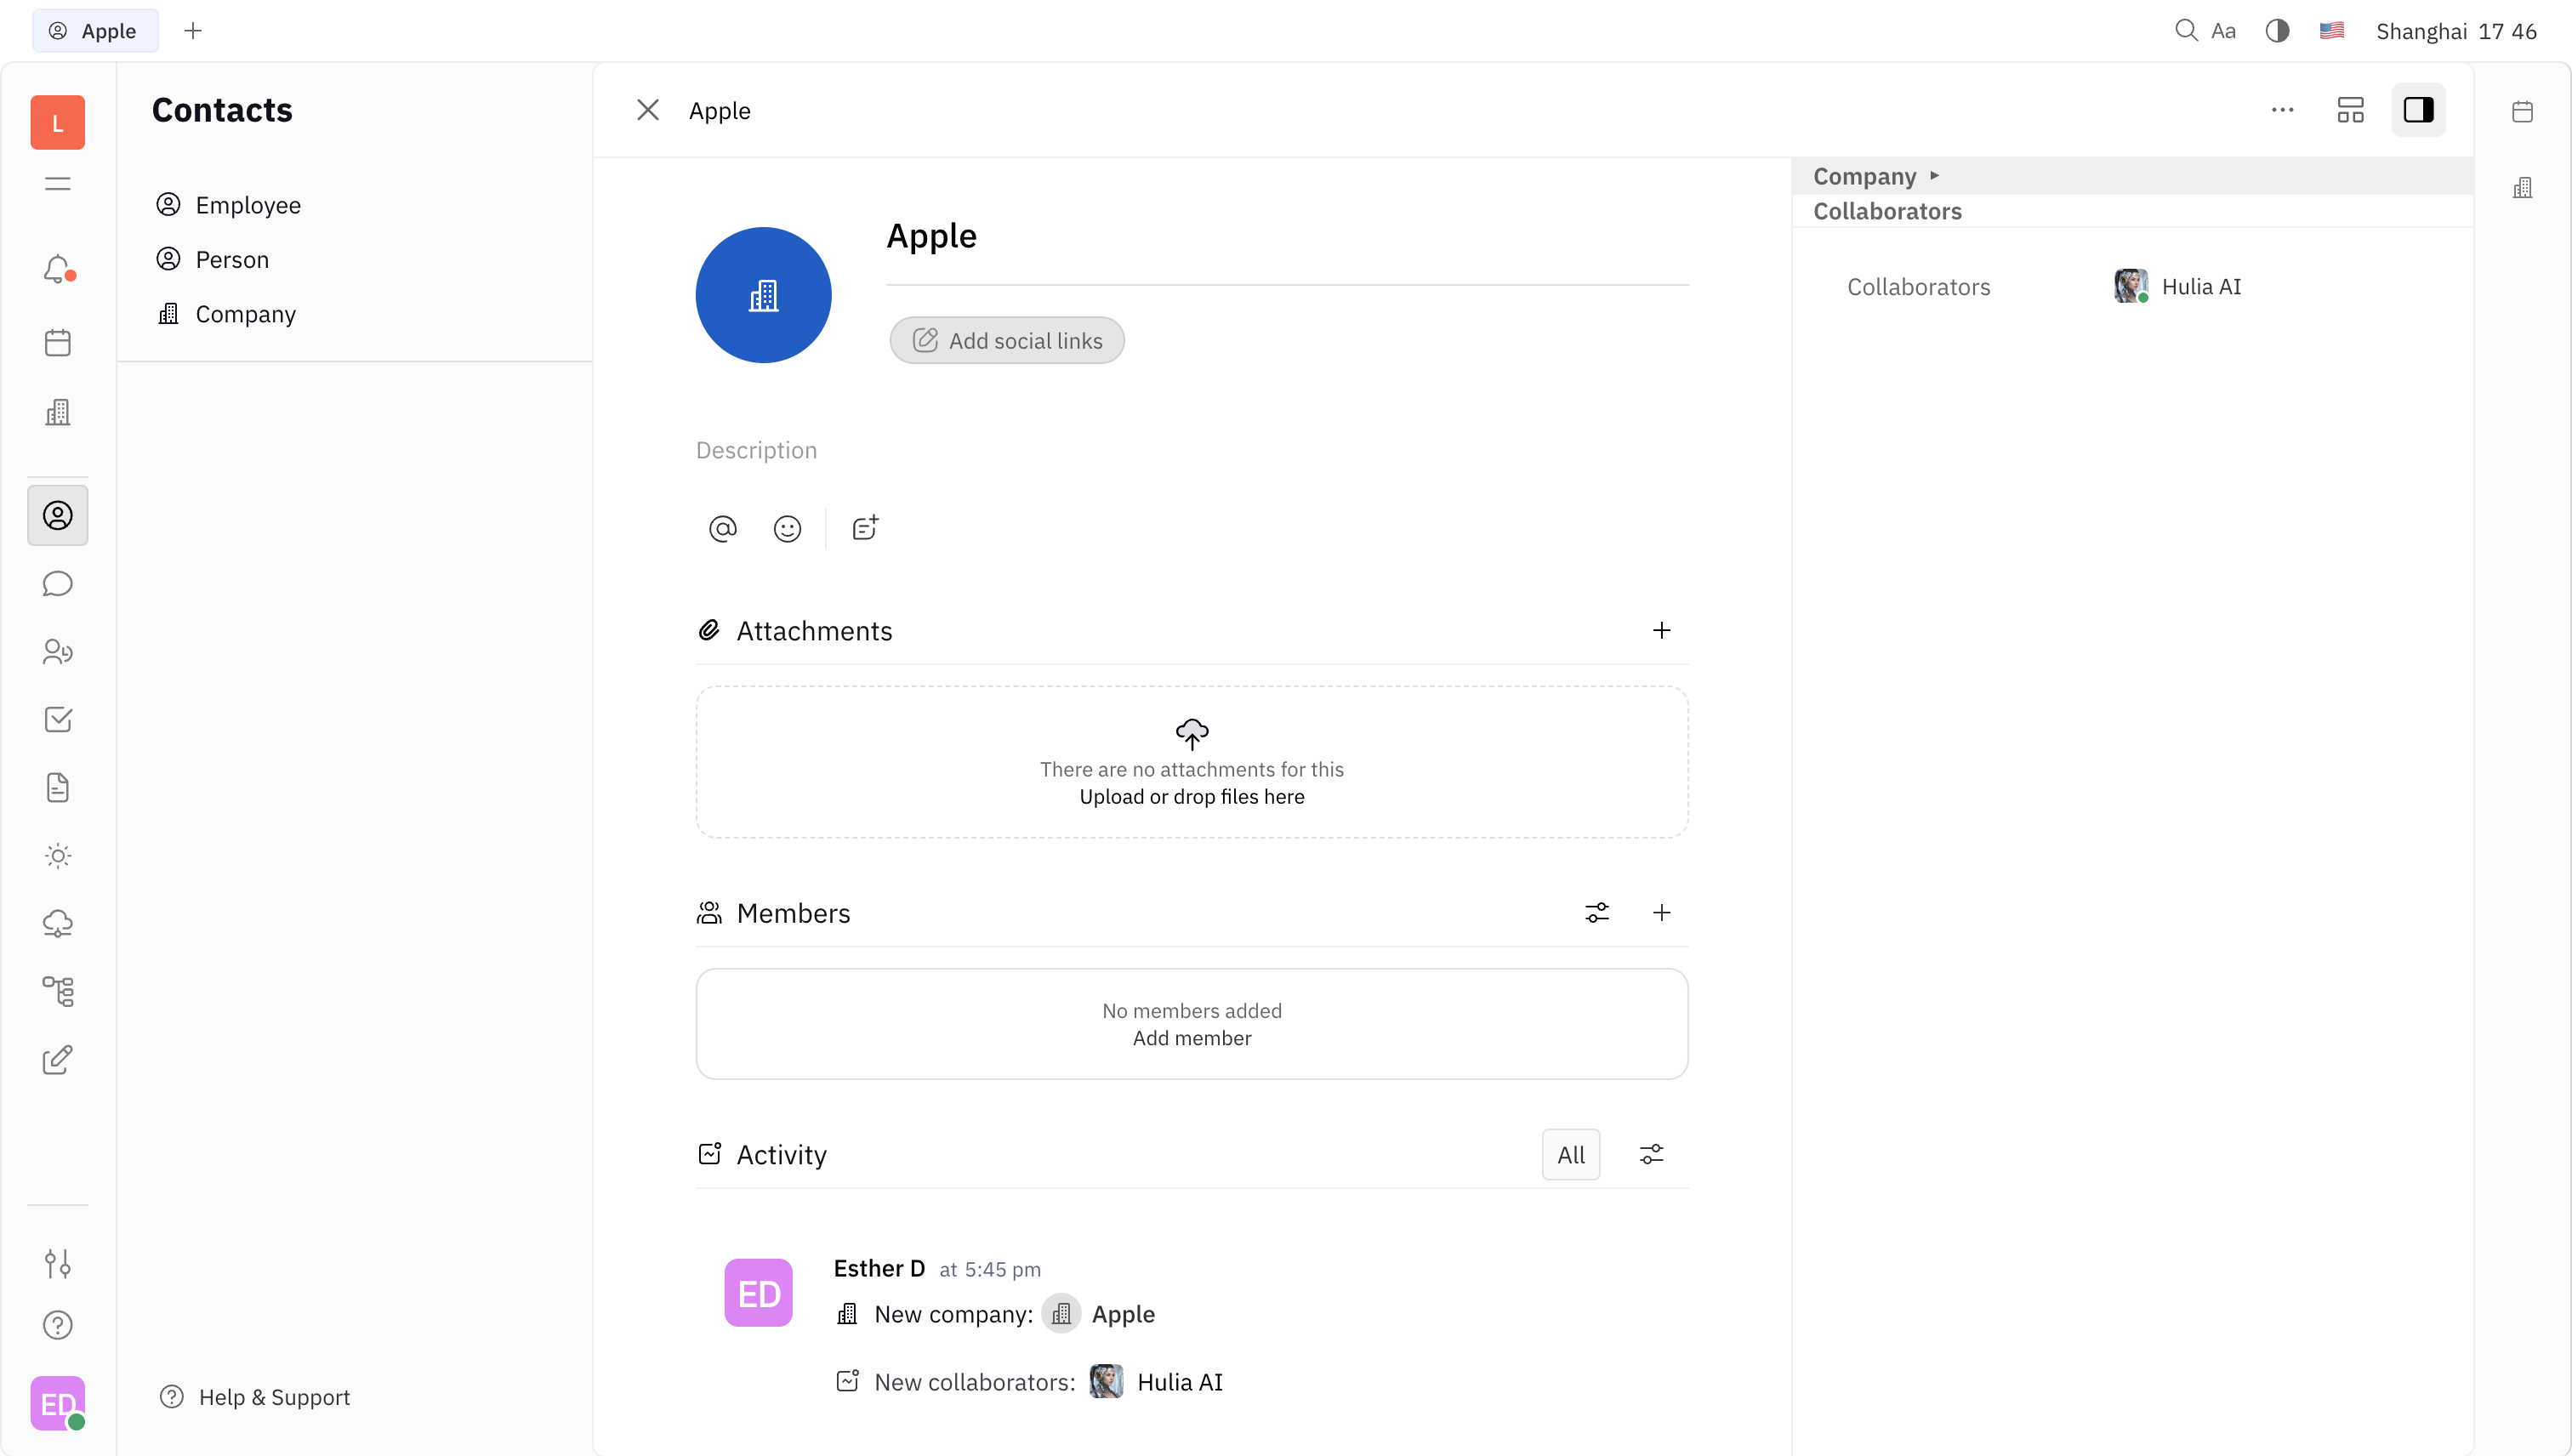Viewport: 2572px width, 1456px height.
Task: Click the mention @ icon in description
Action: click(x=722, y=528)
